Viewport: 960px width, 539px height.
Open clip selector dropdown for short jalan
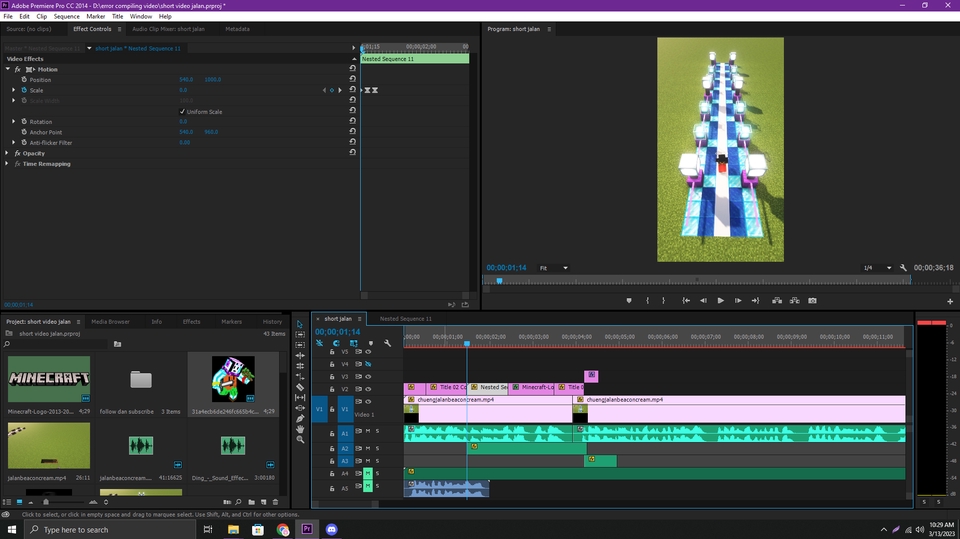[x=89, y=48]
